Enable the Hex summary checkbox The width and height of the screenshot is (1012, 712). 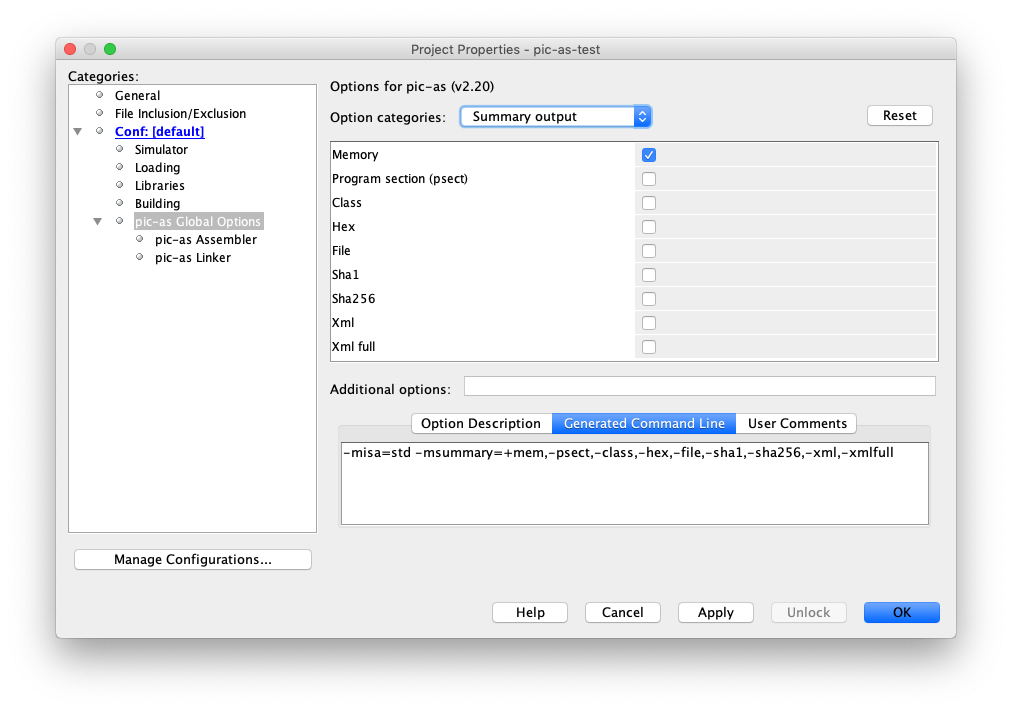click(x=649, y=227)
